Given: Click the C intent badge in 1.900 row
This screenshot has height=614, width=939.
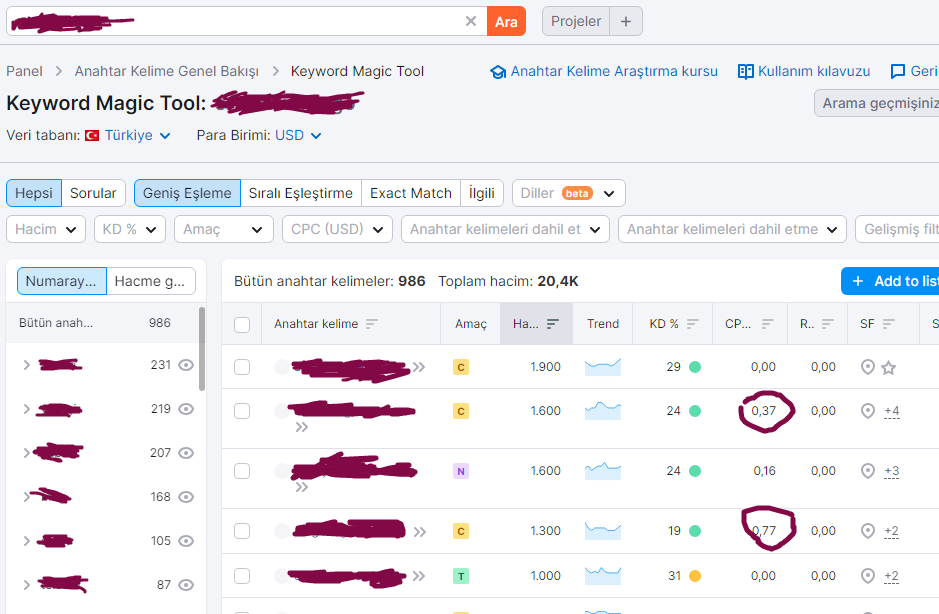Looking at the screenshot, I should [x=461, y=367].
